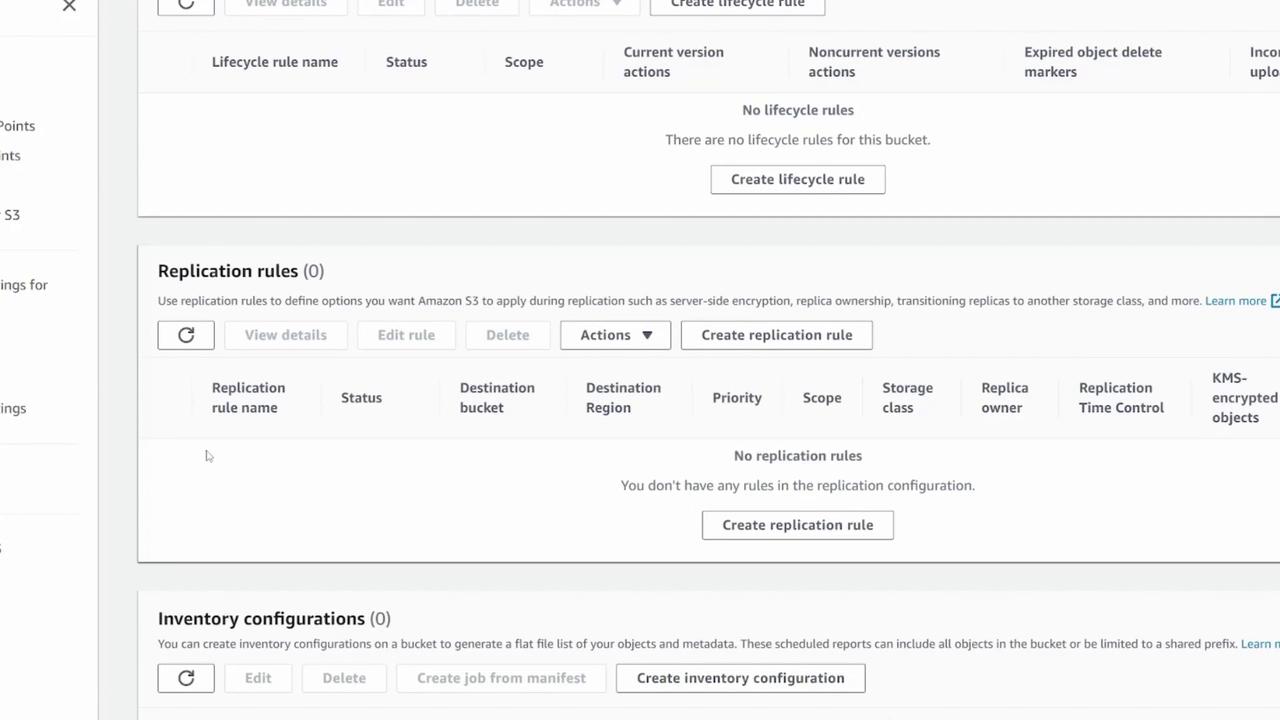Close the left navigation panel
The width and height of the screenshot is (1280, 720).
pos(69,6)
